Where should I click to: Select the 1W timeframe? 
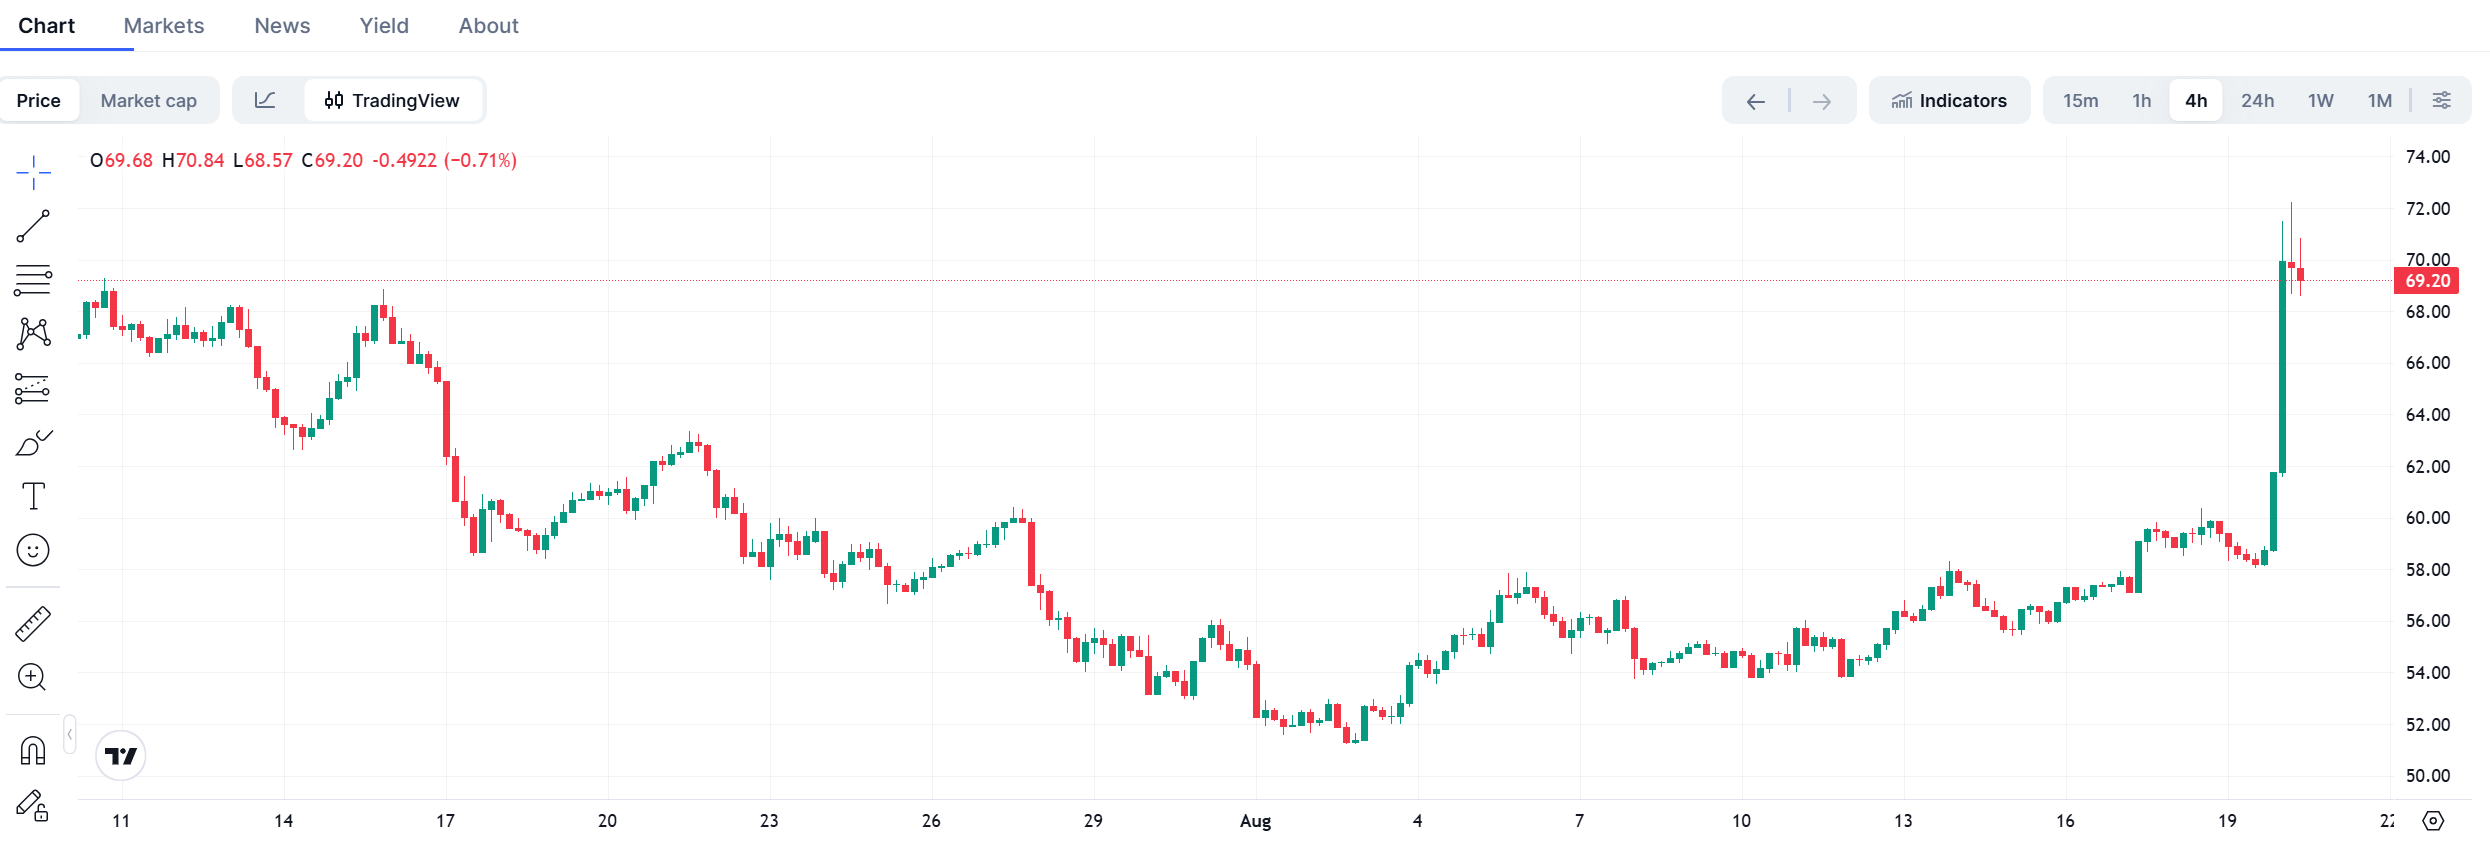pos(2320,100)
